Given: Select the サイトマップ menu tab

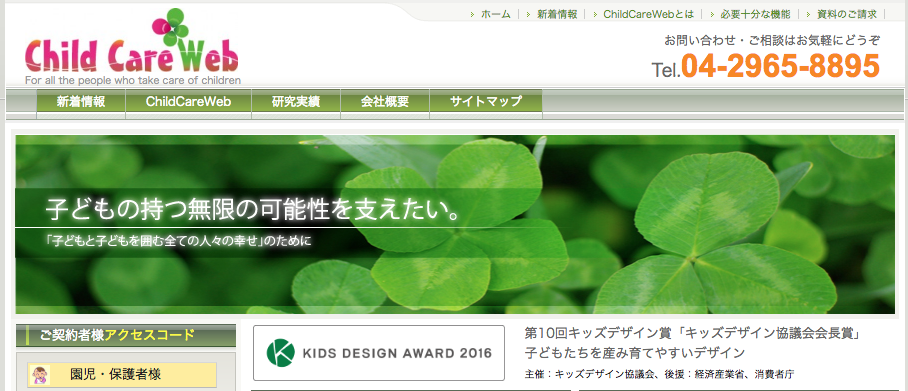Looking at the screenshot, I should (486, 102).
